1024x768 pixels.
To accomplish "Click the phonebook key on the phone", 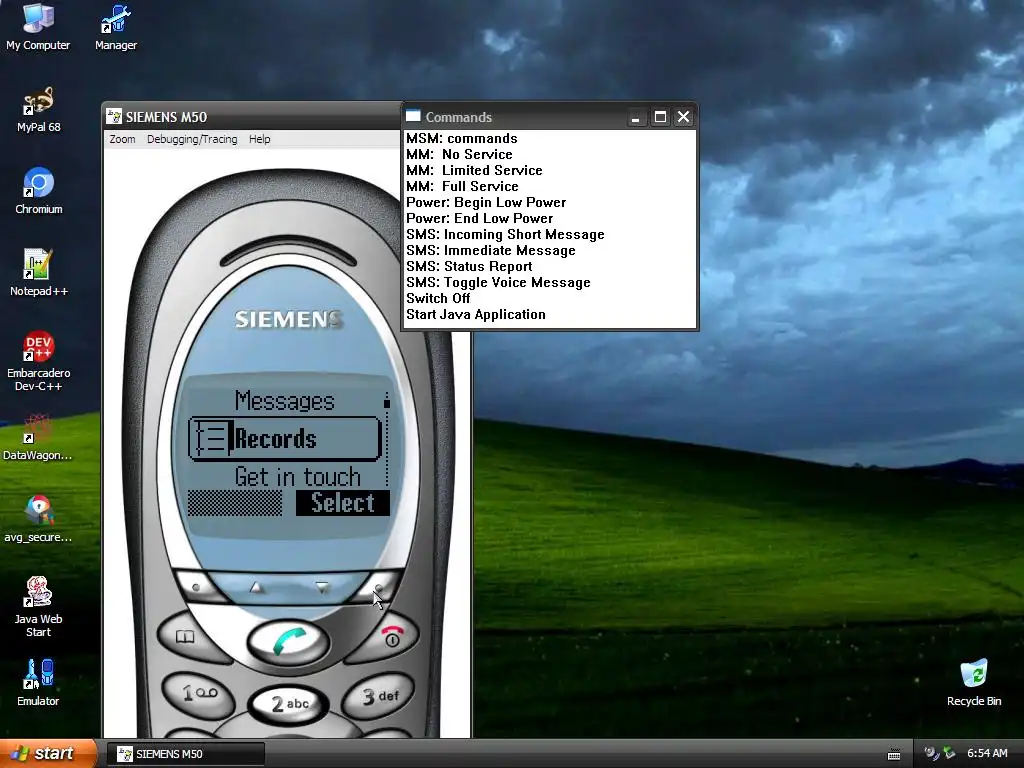I will (187, 637).
